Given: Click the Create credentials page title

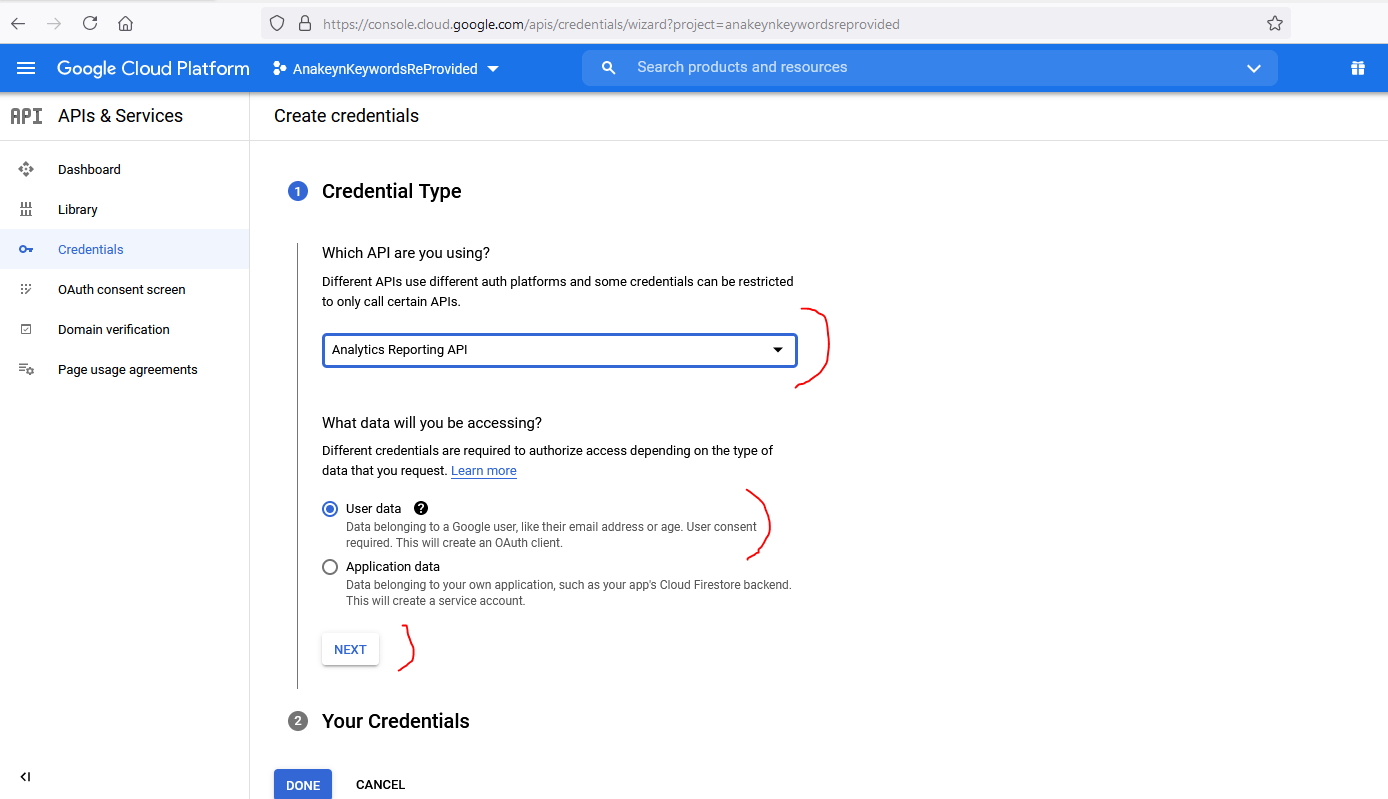Looking at the screenshot, I should pos(346,116).
